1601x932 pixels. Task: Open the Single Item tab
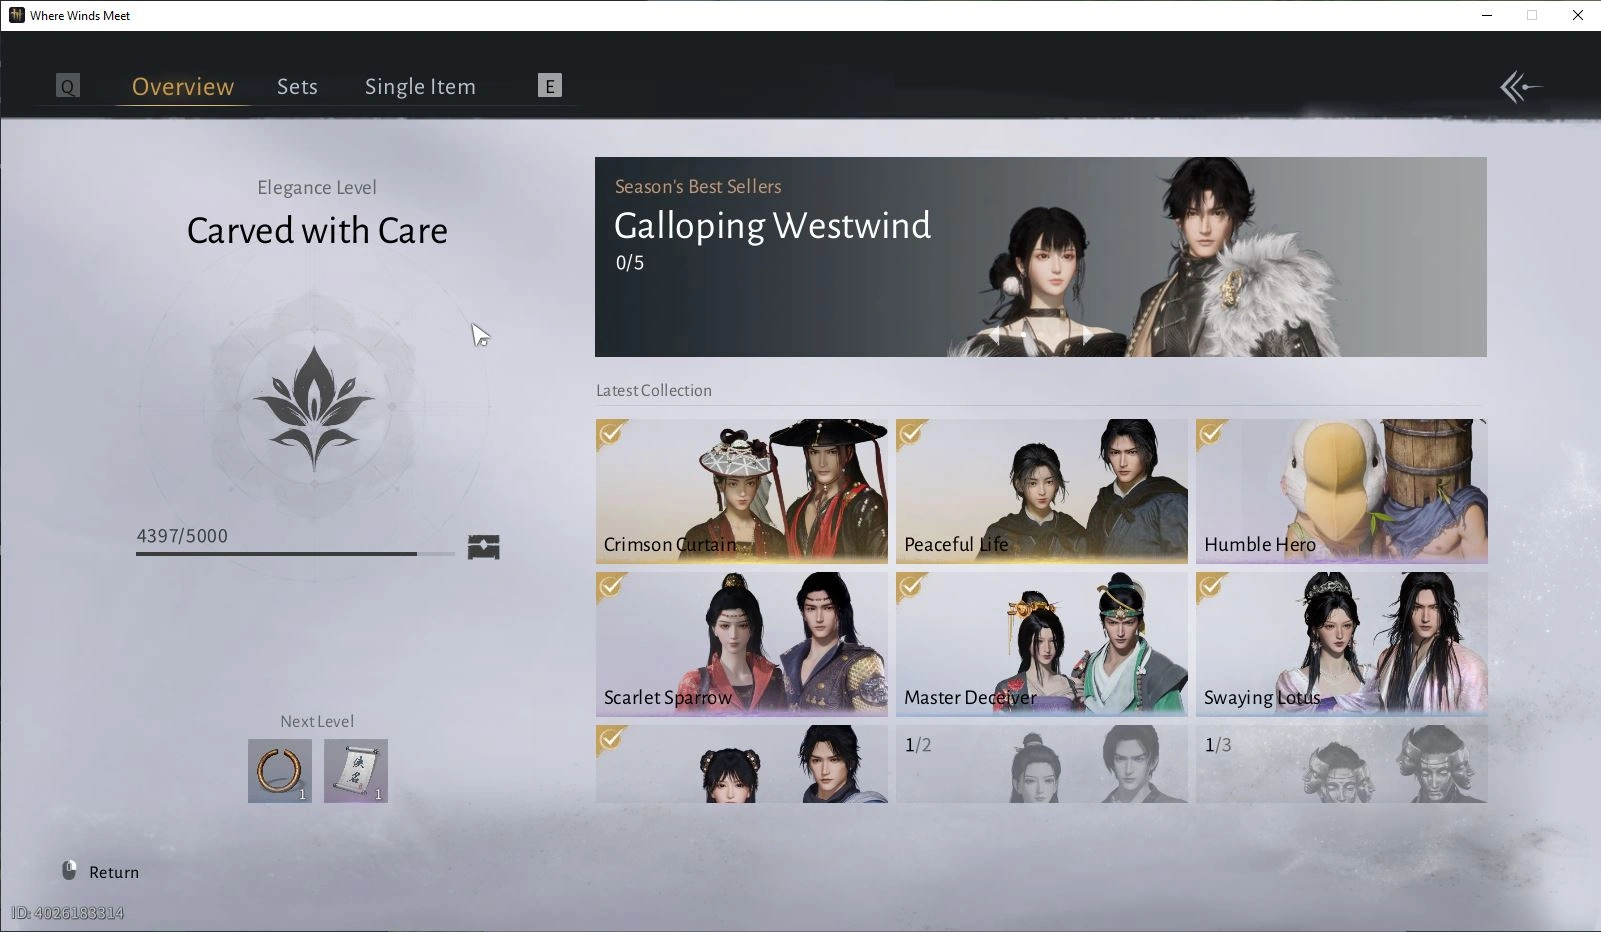coord(420,87)
